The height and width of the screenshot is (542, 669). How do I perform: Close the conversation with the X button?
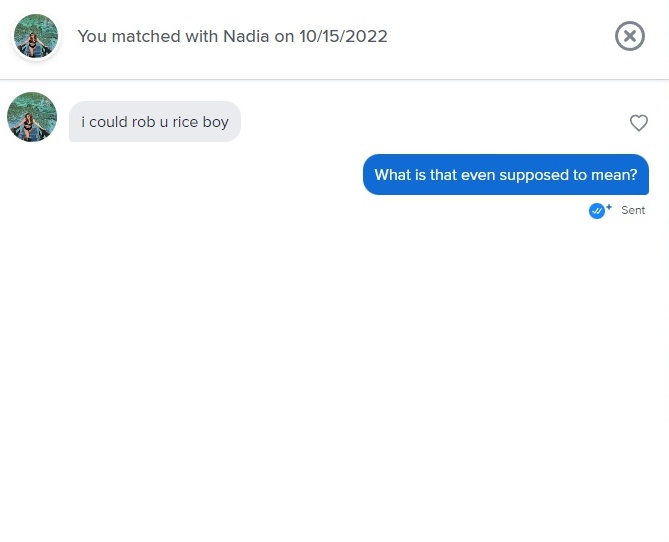click(x=630, y=36)
